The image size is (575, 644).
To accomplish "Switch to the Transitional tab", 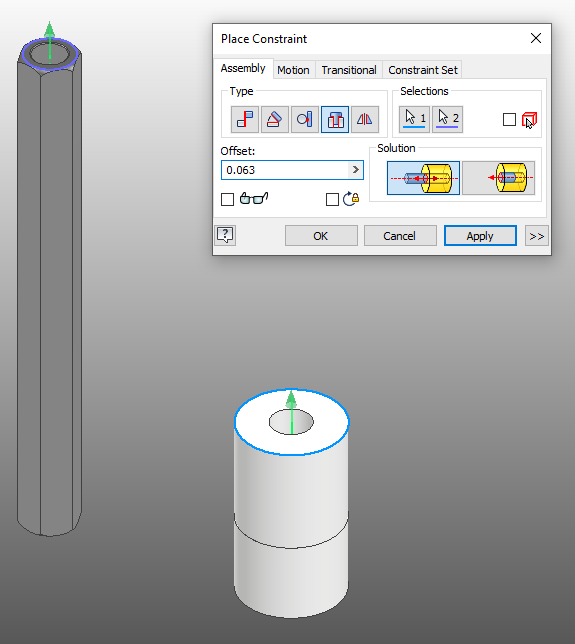I will point(349,70).
